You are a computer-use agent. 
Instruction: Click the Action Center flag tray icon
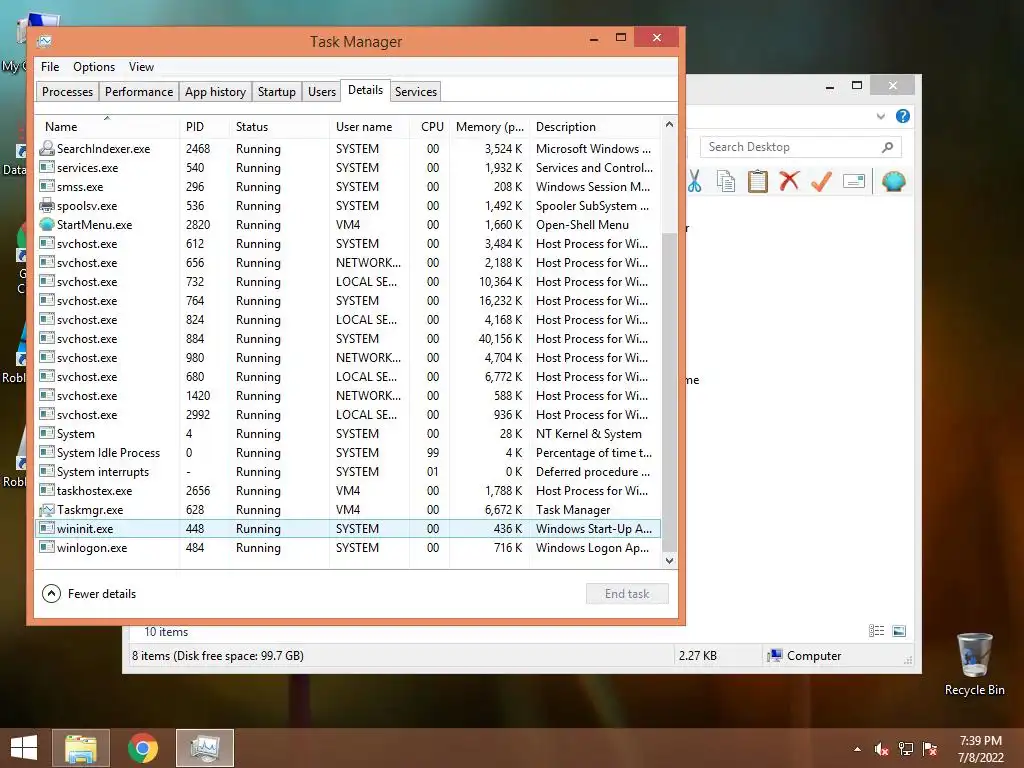pyautogui.click(x=930, y=749)
